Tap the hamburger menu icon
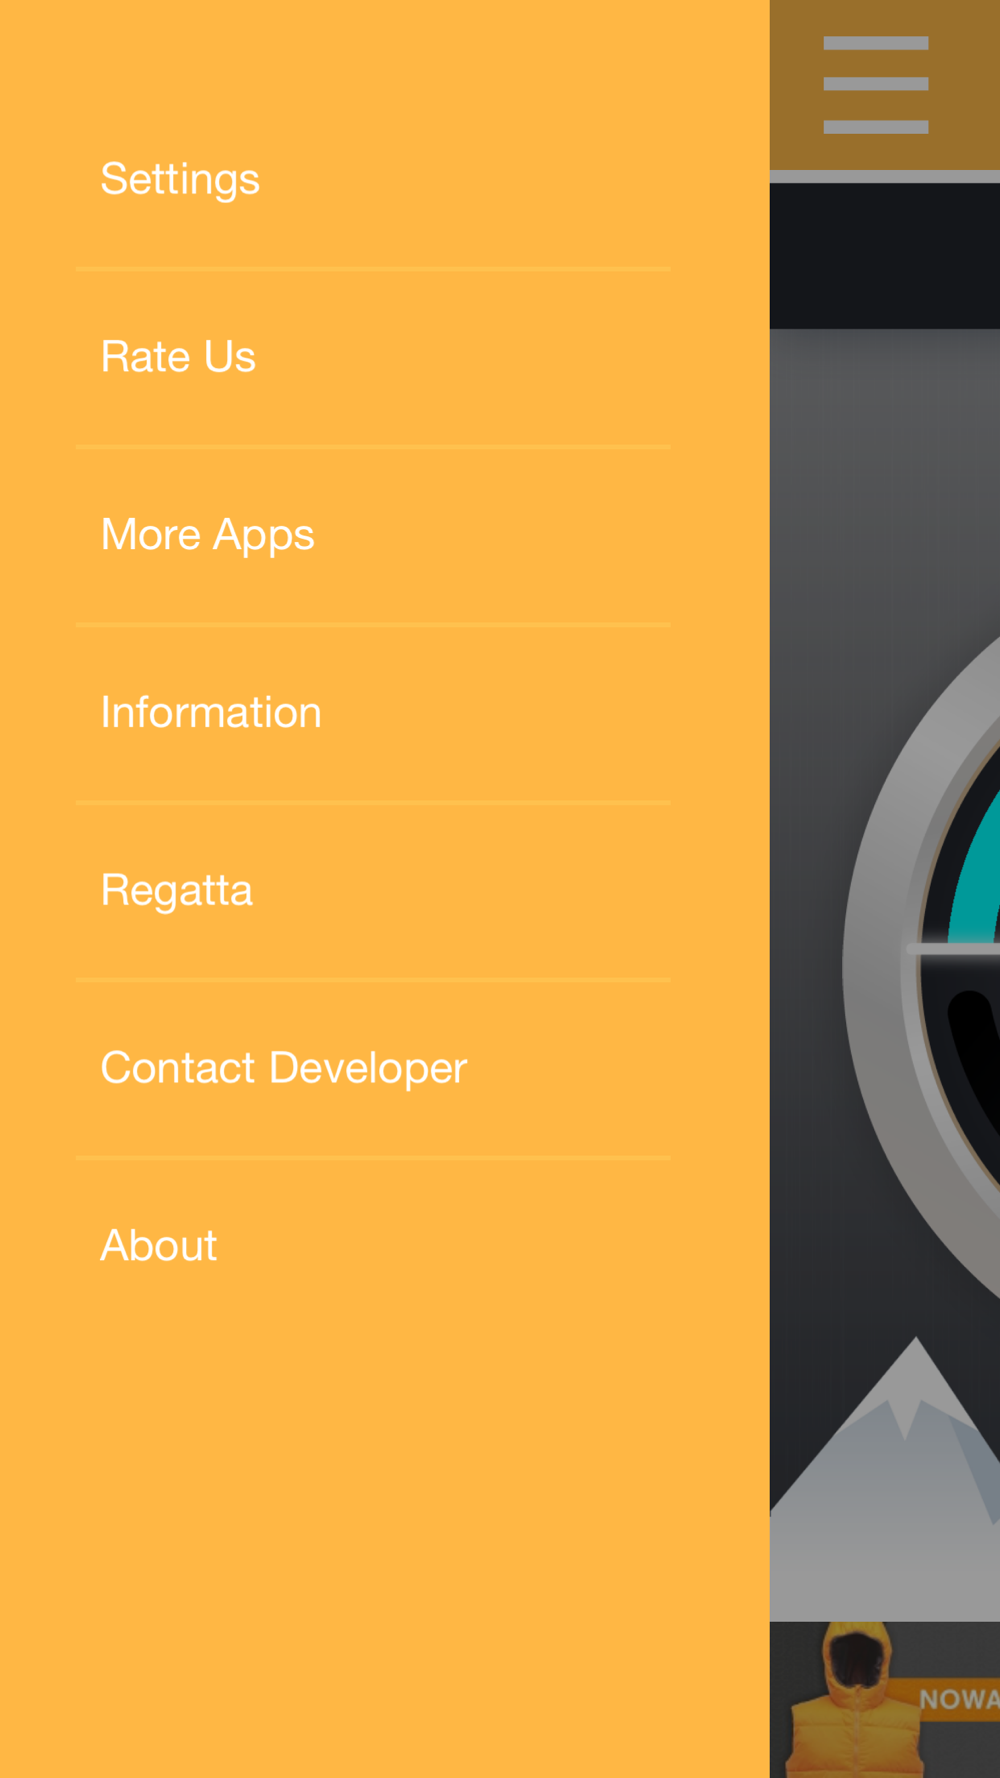1000x1778 pixels. (x=875, y=85)
